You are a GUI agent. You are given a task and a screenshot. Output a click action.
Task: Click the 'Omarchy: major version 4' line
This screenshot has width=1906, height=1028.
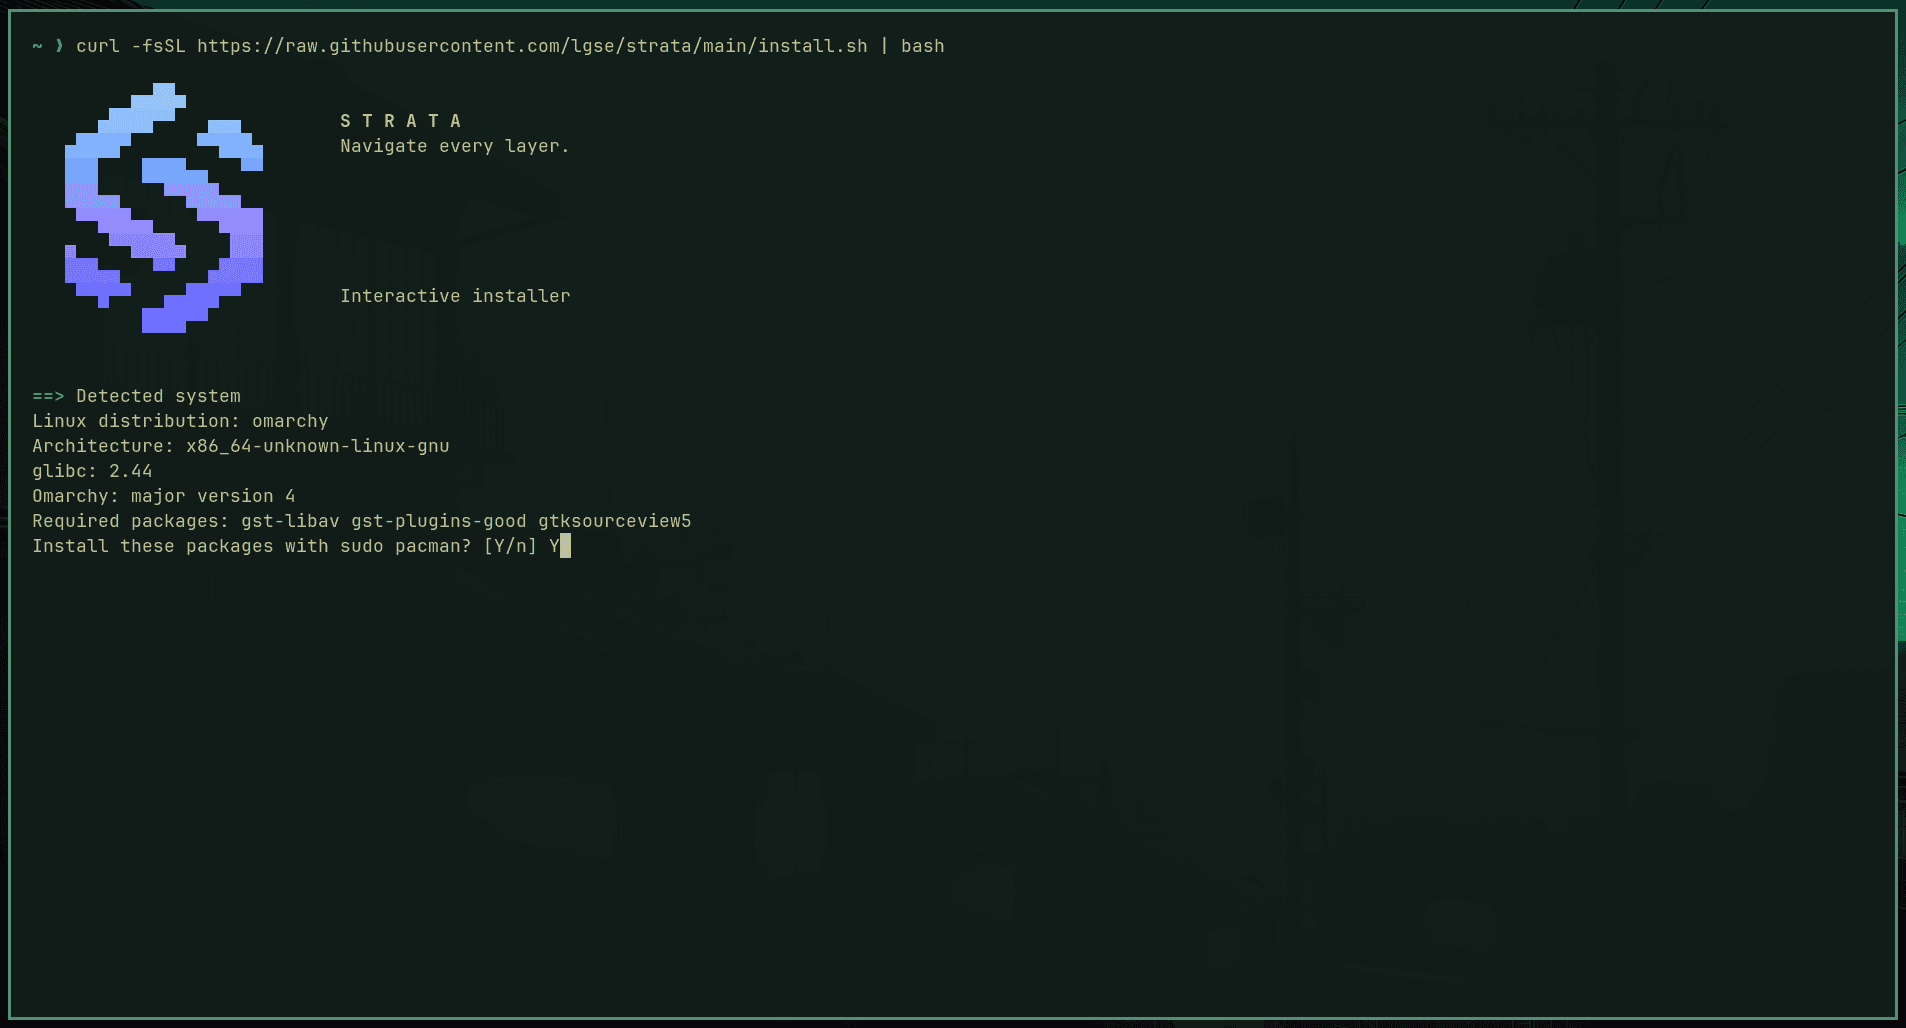(x=164, y=496)
